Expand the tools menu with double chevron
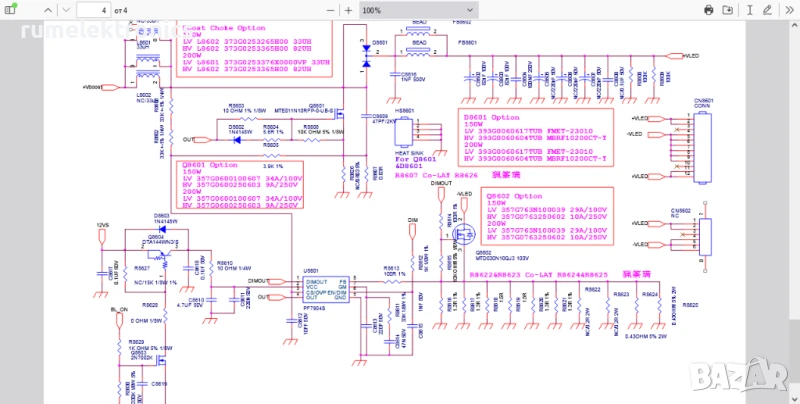This screenshot has width=800, height=404. click(x=788, y=9)
